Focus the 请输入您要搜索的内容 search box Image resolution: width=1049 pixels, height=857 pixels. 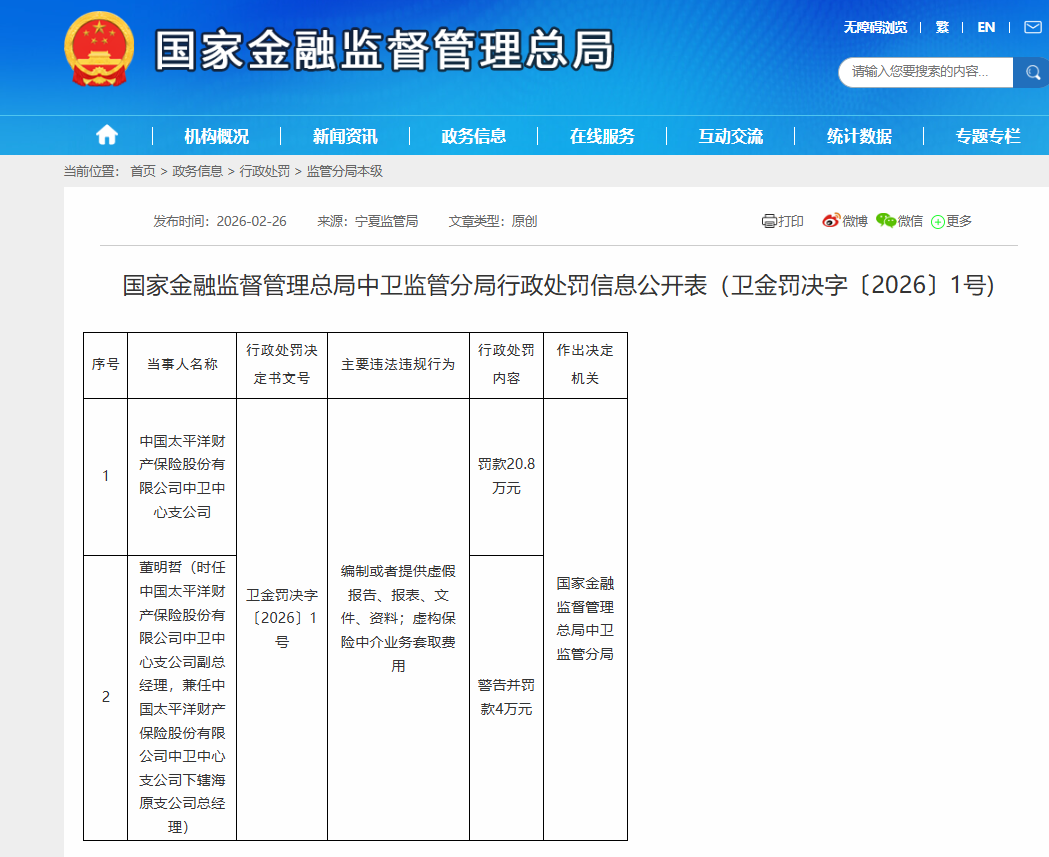click(925, 72)
